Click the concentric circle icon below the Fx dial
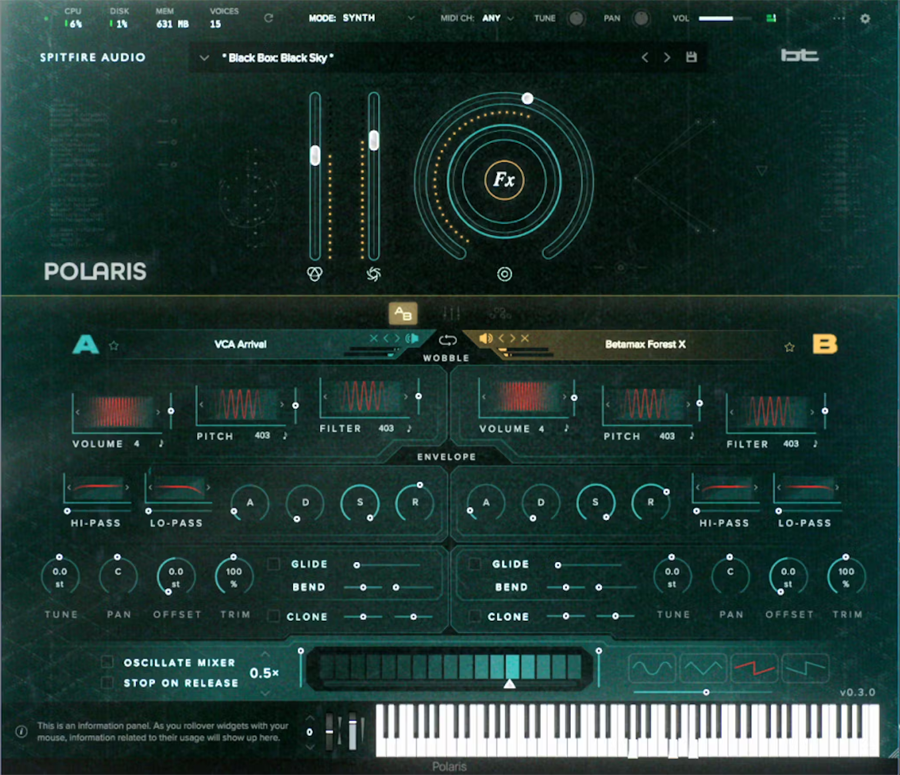Viewport: 900px width, 775px height. [504, 274]
